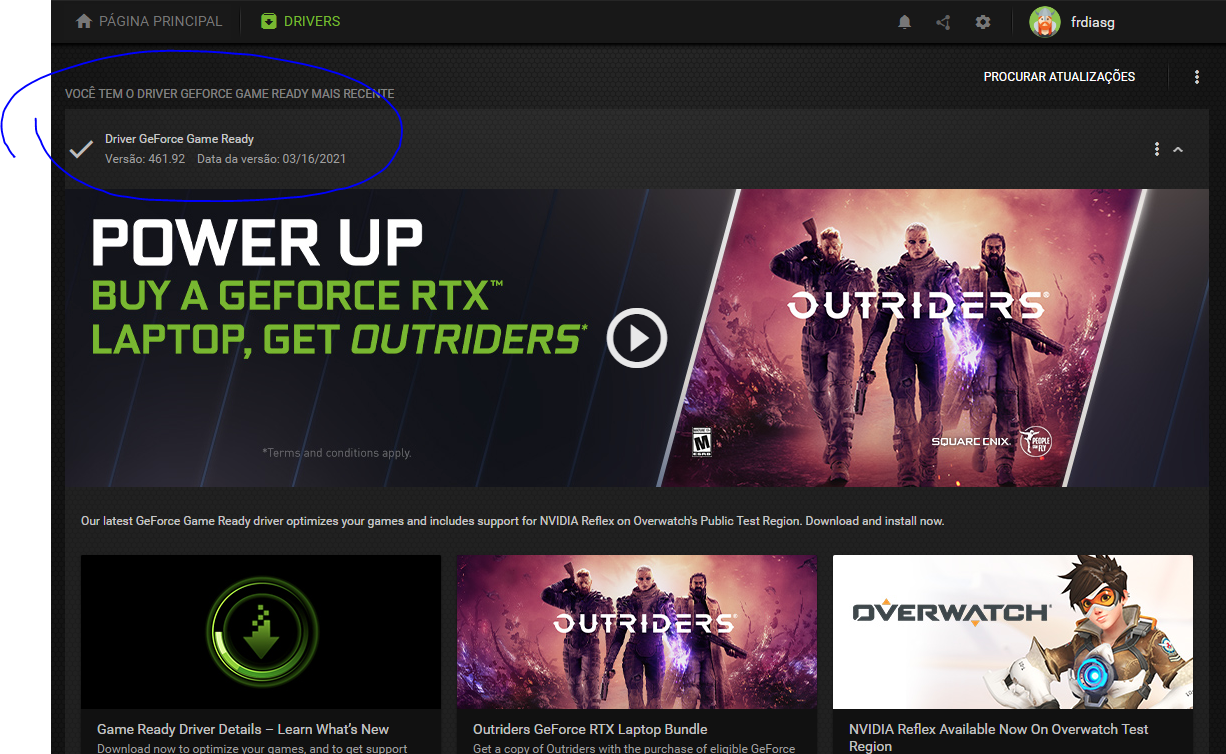Switch to the Drivers tab

click(300, 21)
